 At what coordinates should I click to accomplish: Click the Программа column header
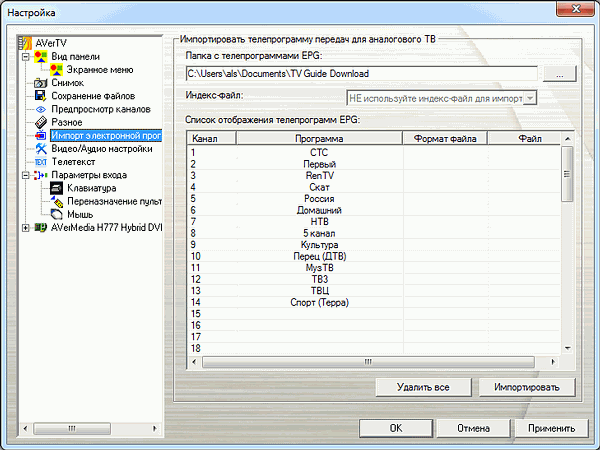[319, 139]
